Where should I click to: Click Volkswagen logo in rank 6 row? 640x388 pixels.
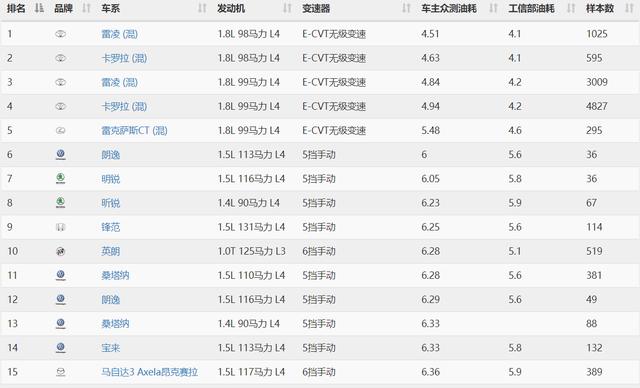click(60, 155)
